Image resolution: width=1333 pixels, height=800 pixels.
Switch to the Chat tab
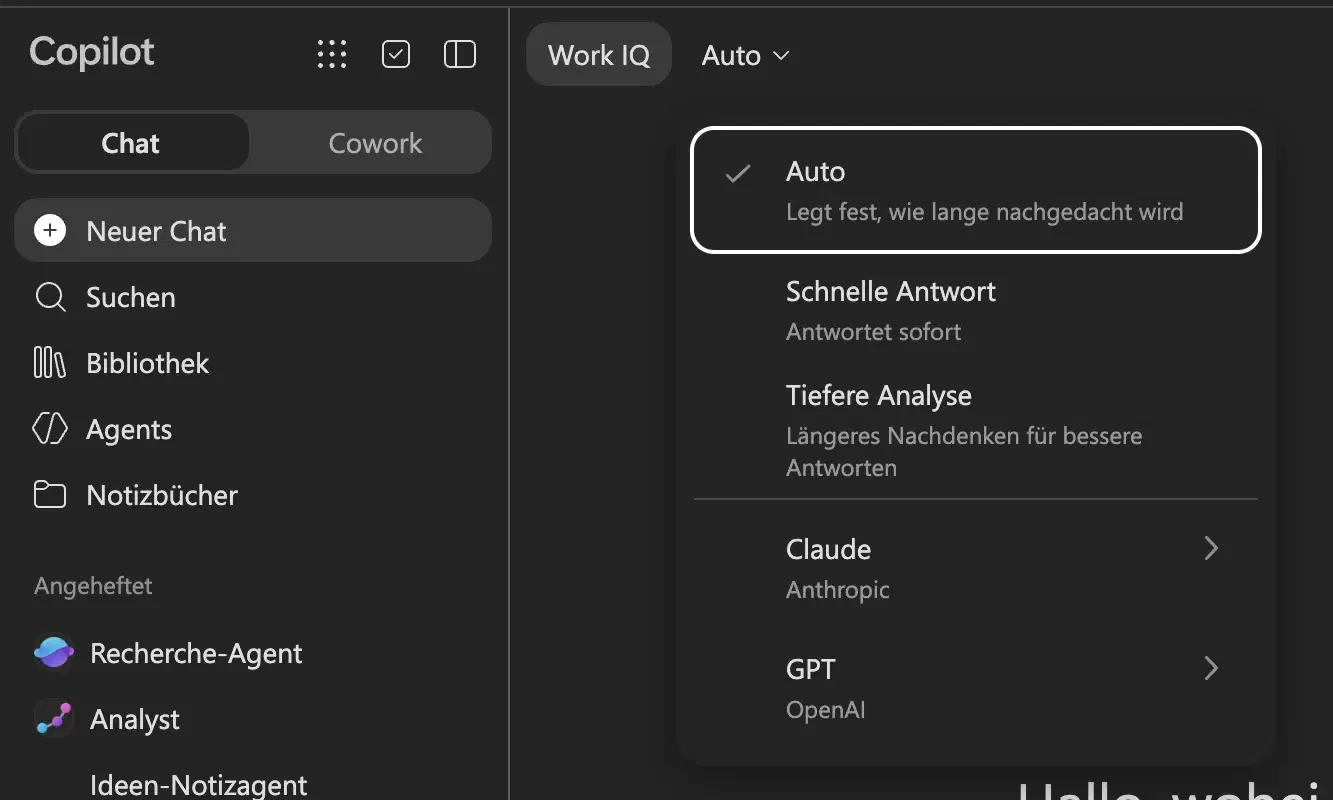[132, 143]
